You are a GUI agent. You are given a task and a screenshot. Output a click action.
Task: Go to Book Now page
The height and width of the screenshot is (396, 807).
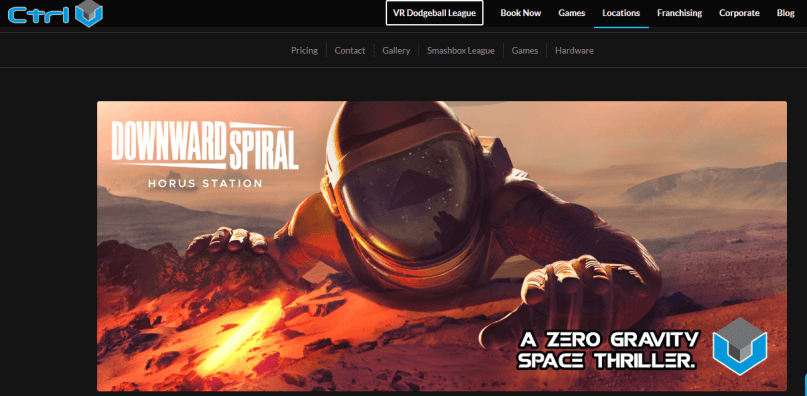(x=521, y=13)
